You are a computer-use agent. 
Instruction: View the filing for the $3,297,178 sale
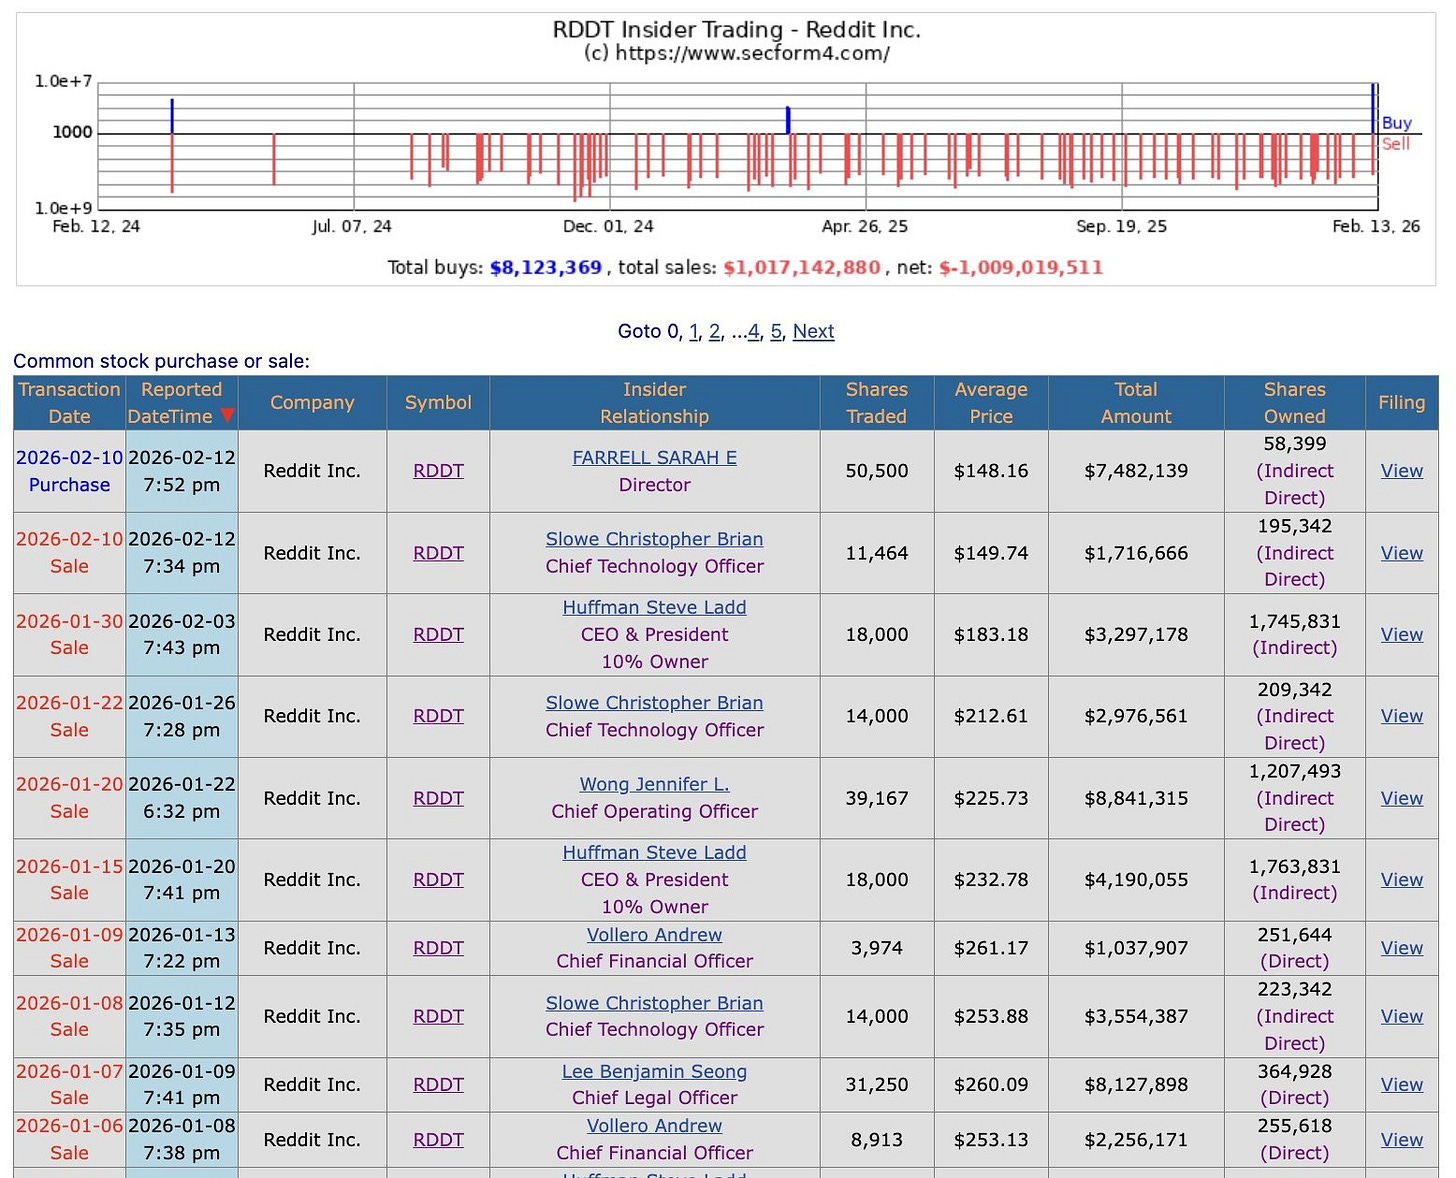1401,634
